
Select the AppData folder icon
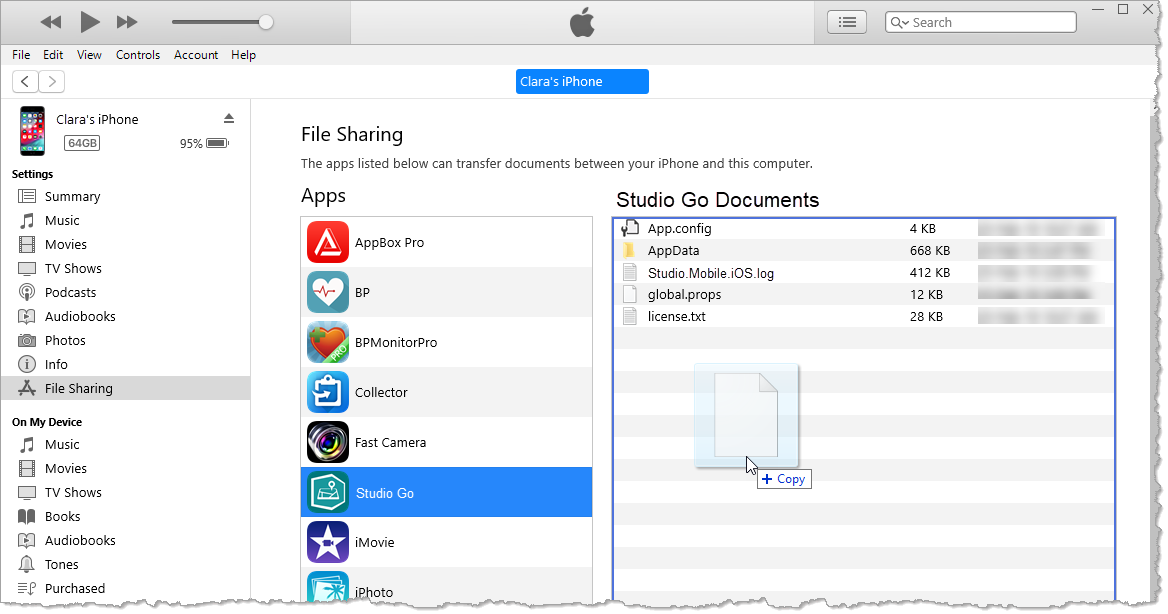629,250
